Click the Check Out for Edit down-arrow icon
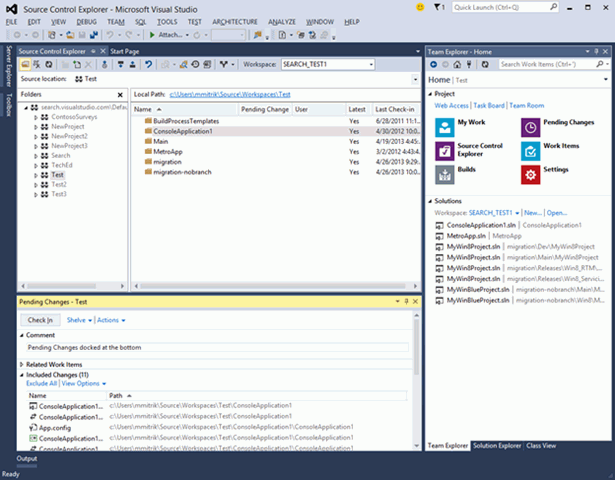 click(120, 64)
